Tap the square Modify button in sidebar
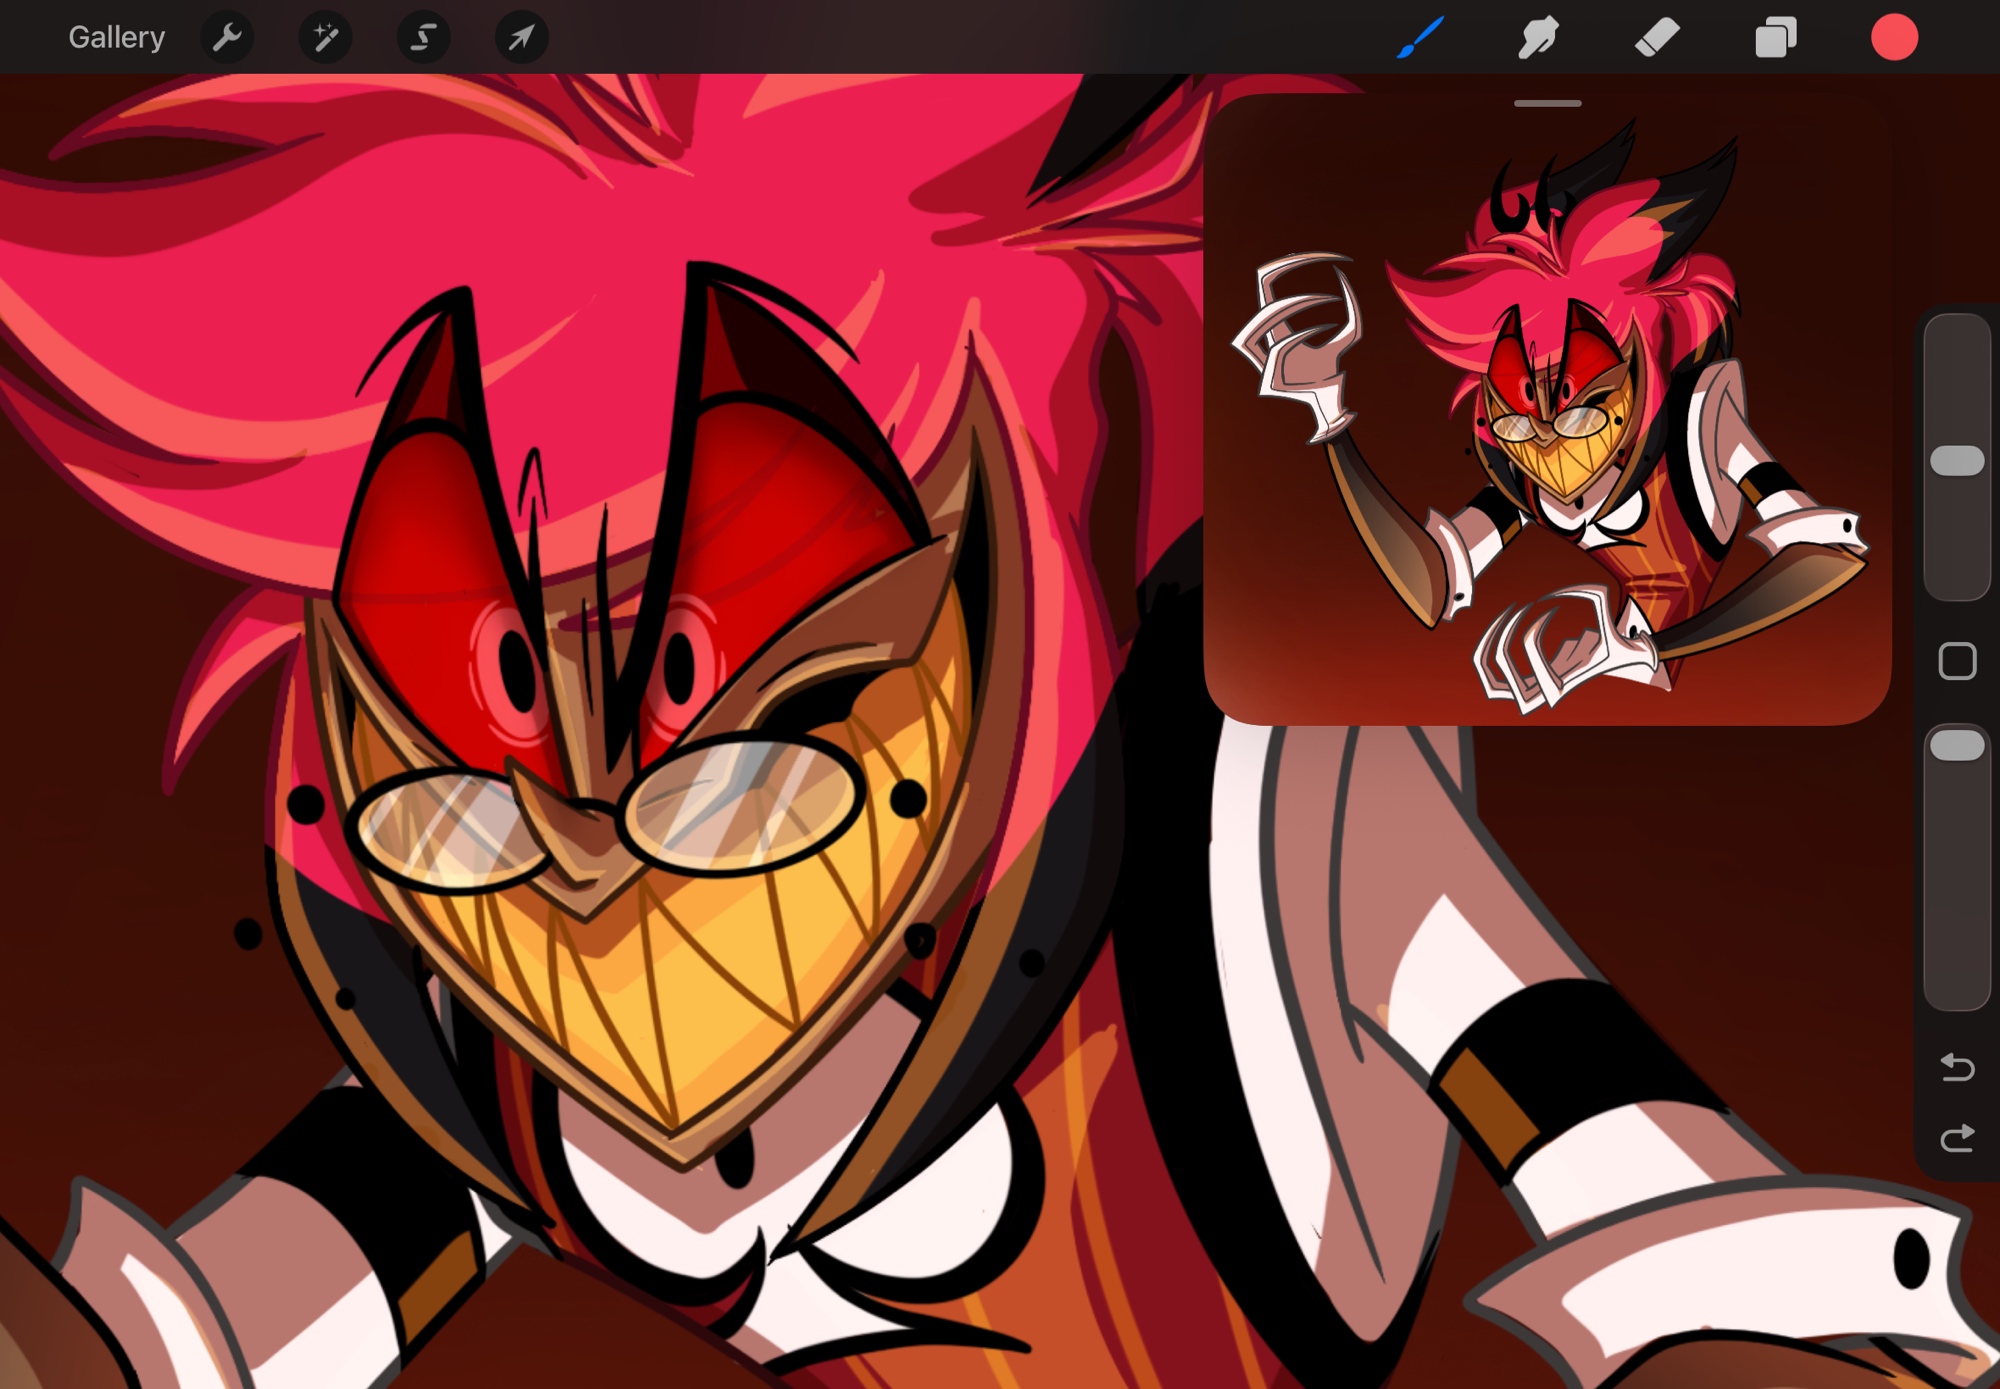The image size is (2000, 1389). click(1957, 661)
